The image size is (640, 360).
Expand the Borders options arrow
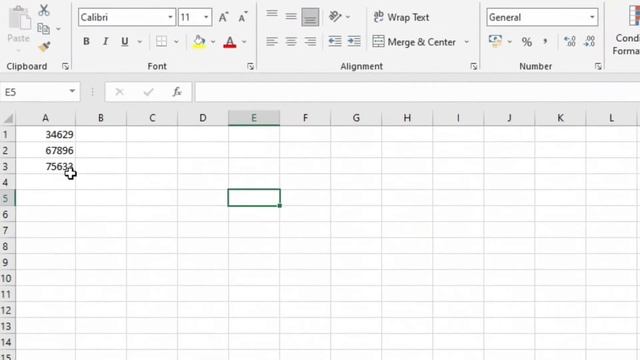coord(176,42)
